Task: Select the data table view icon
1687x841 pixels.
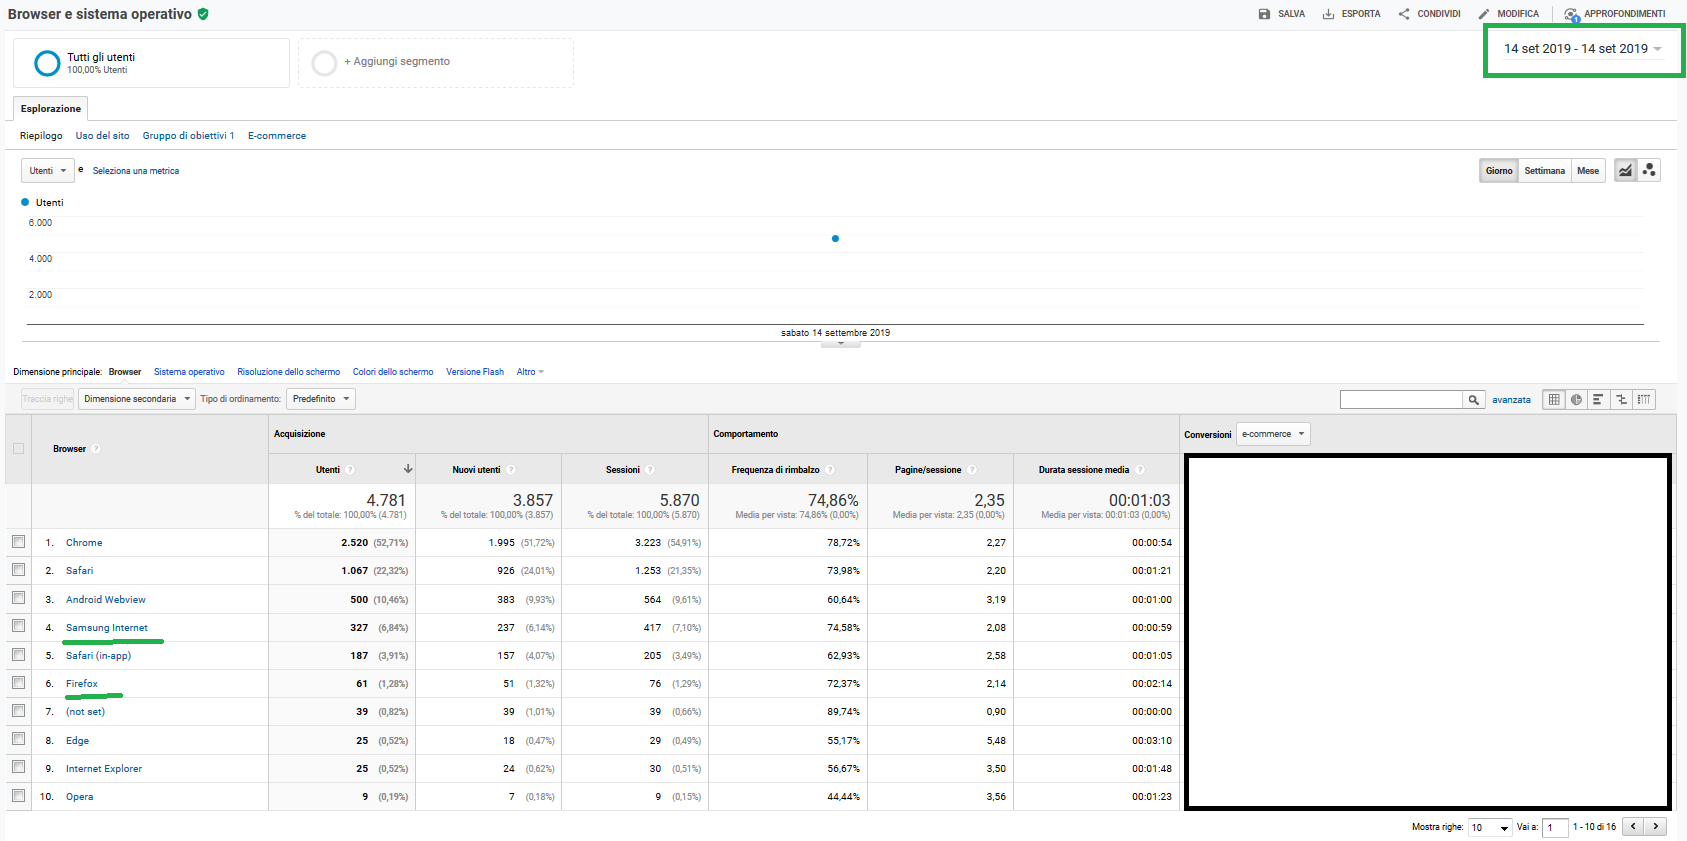Action: (x=1554, y=400)
